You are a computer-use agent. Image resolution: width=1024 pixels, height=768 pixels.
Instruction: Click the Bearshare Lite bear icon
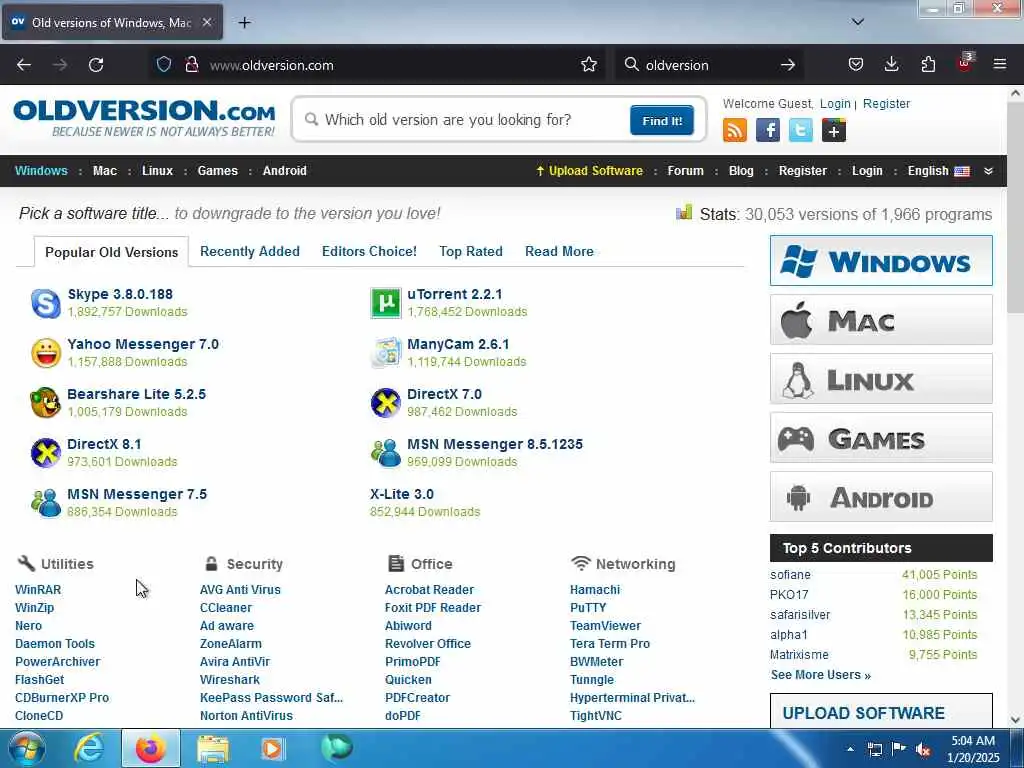pyautogui.click(x=46, y=403)
